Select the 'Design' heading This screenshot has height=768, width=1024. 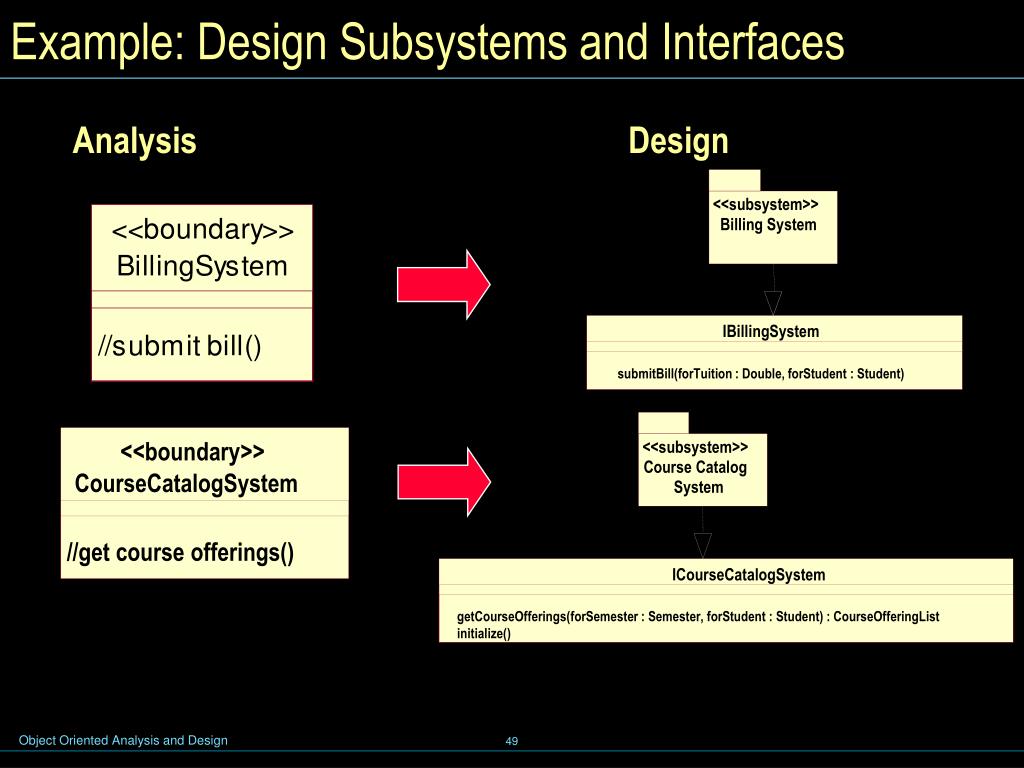679,141
